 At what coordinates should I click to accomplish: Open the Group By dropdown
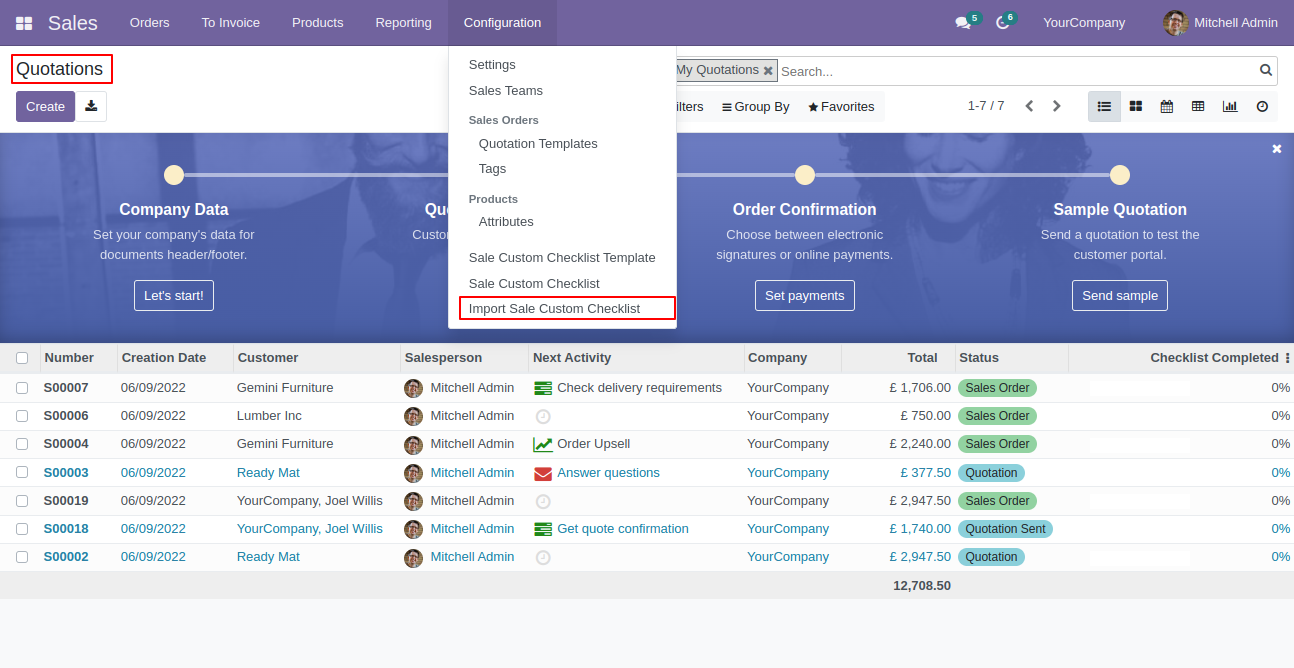click(x=755, y=107)
